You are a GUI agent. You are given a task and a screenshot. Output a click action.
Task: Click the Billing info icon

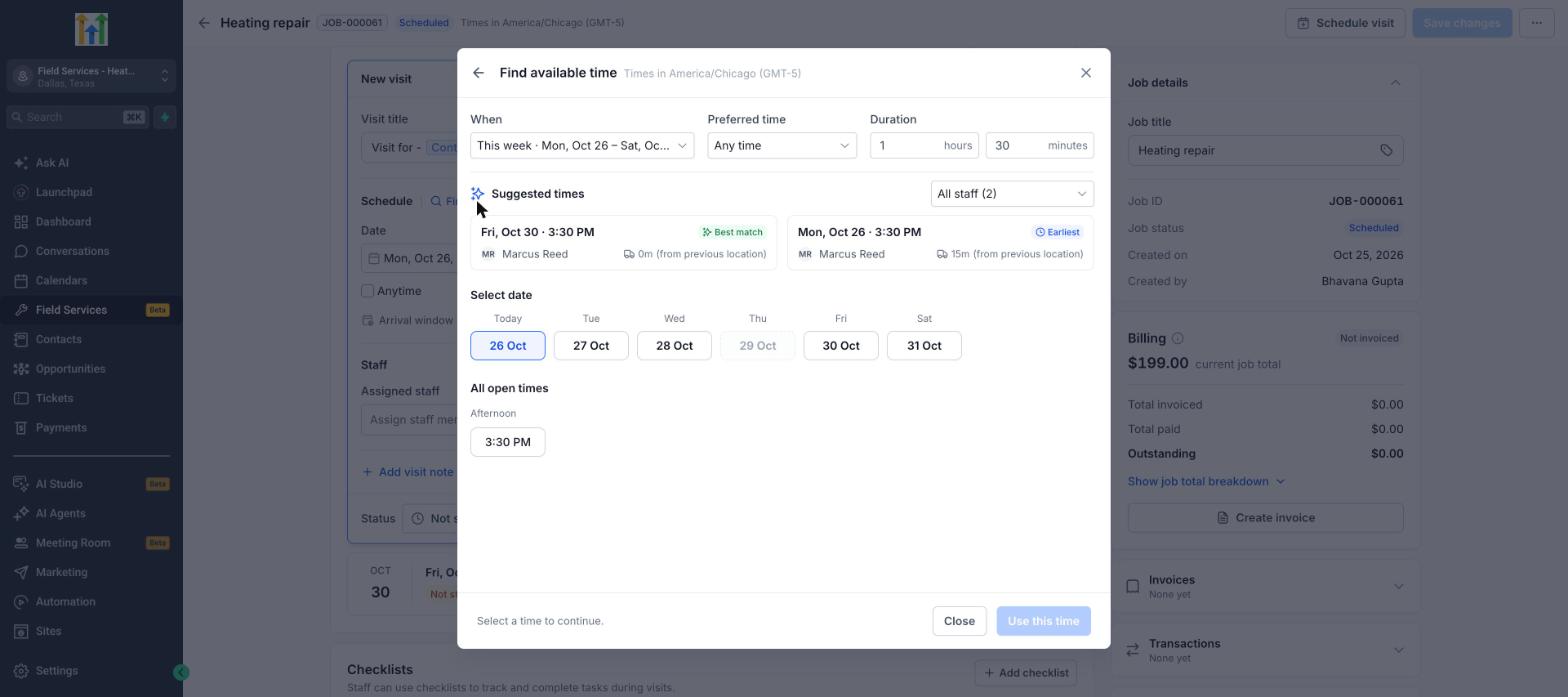[x=1177, y=338]
